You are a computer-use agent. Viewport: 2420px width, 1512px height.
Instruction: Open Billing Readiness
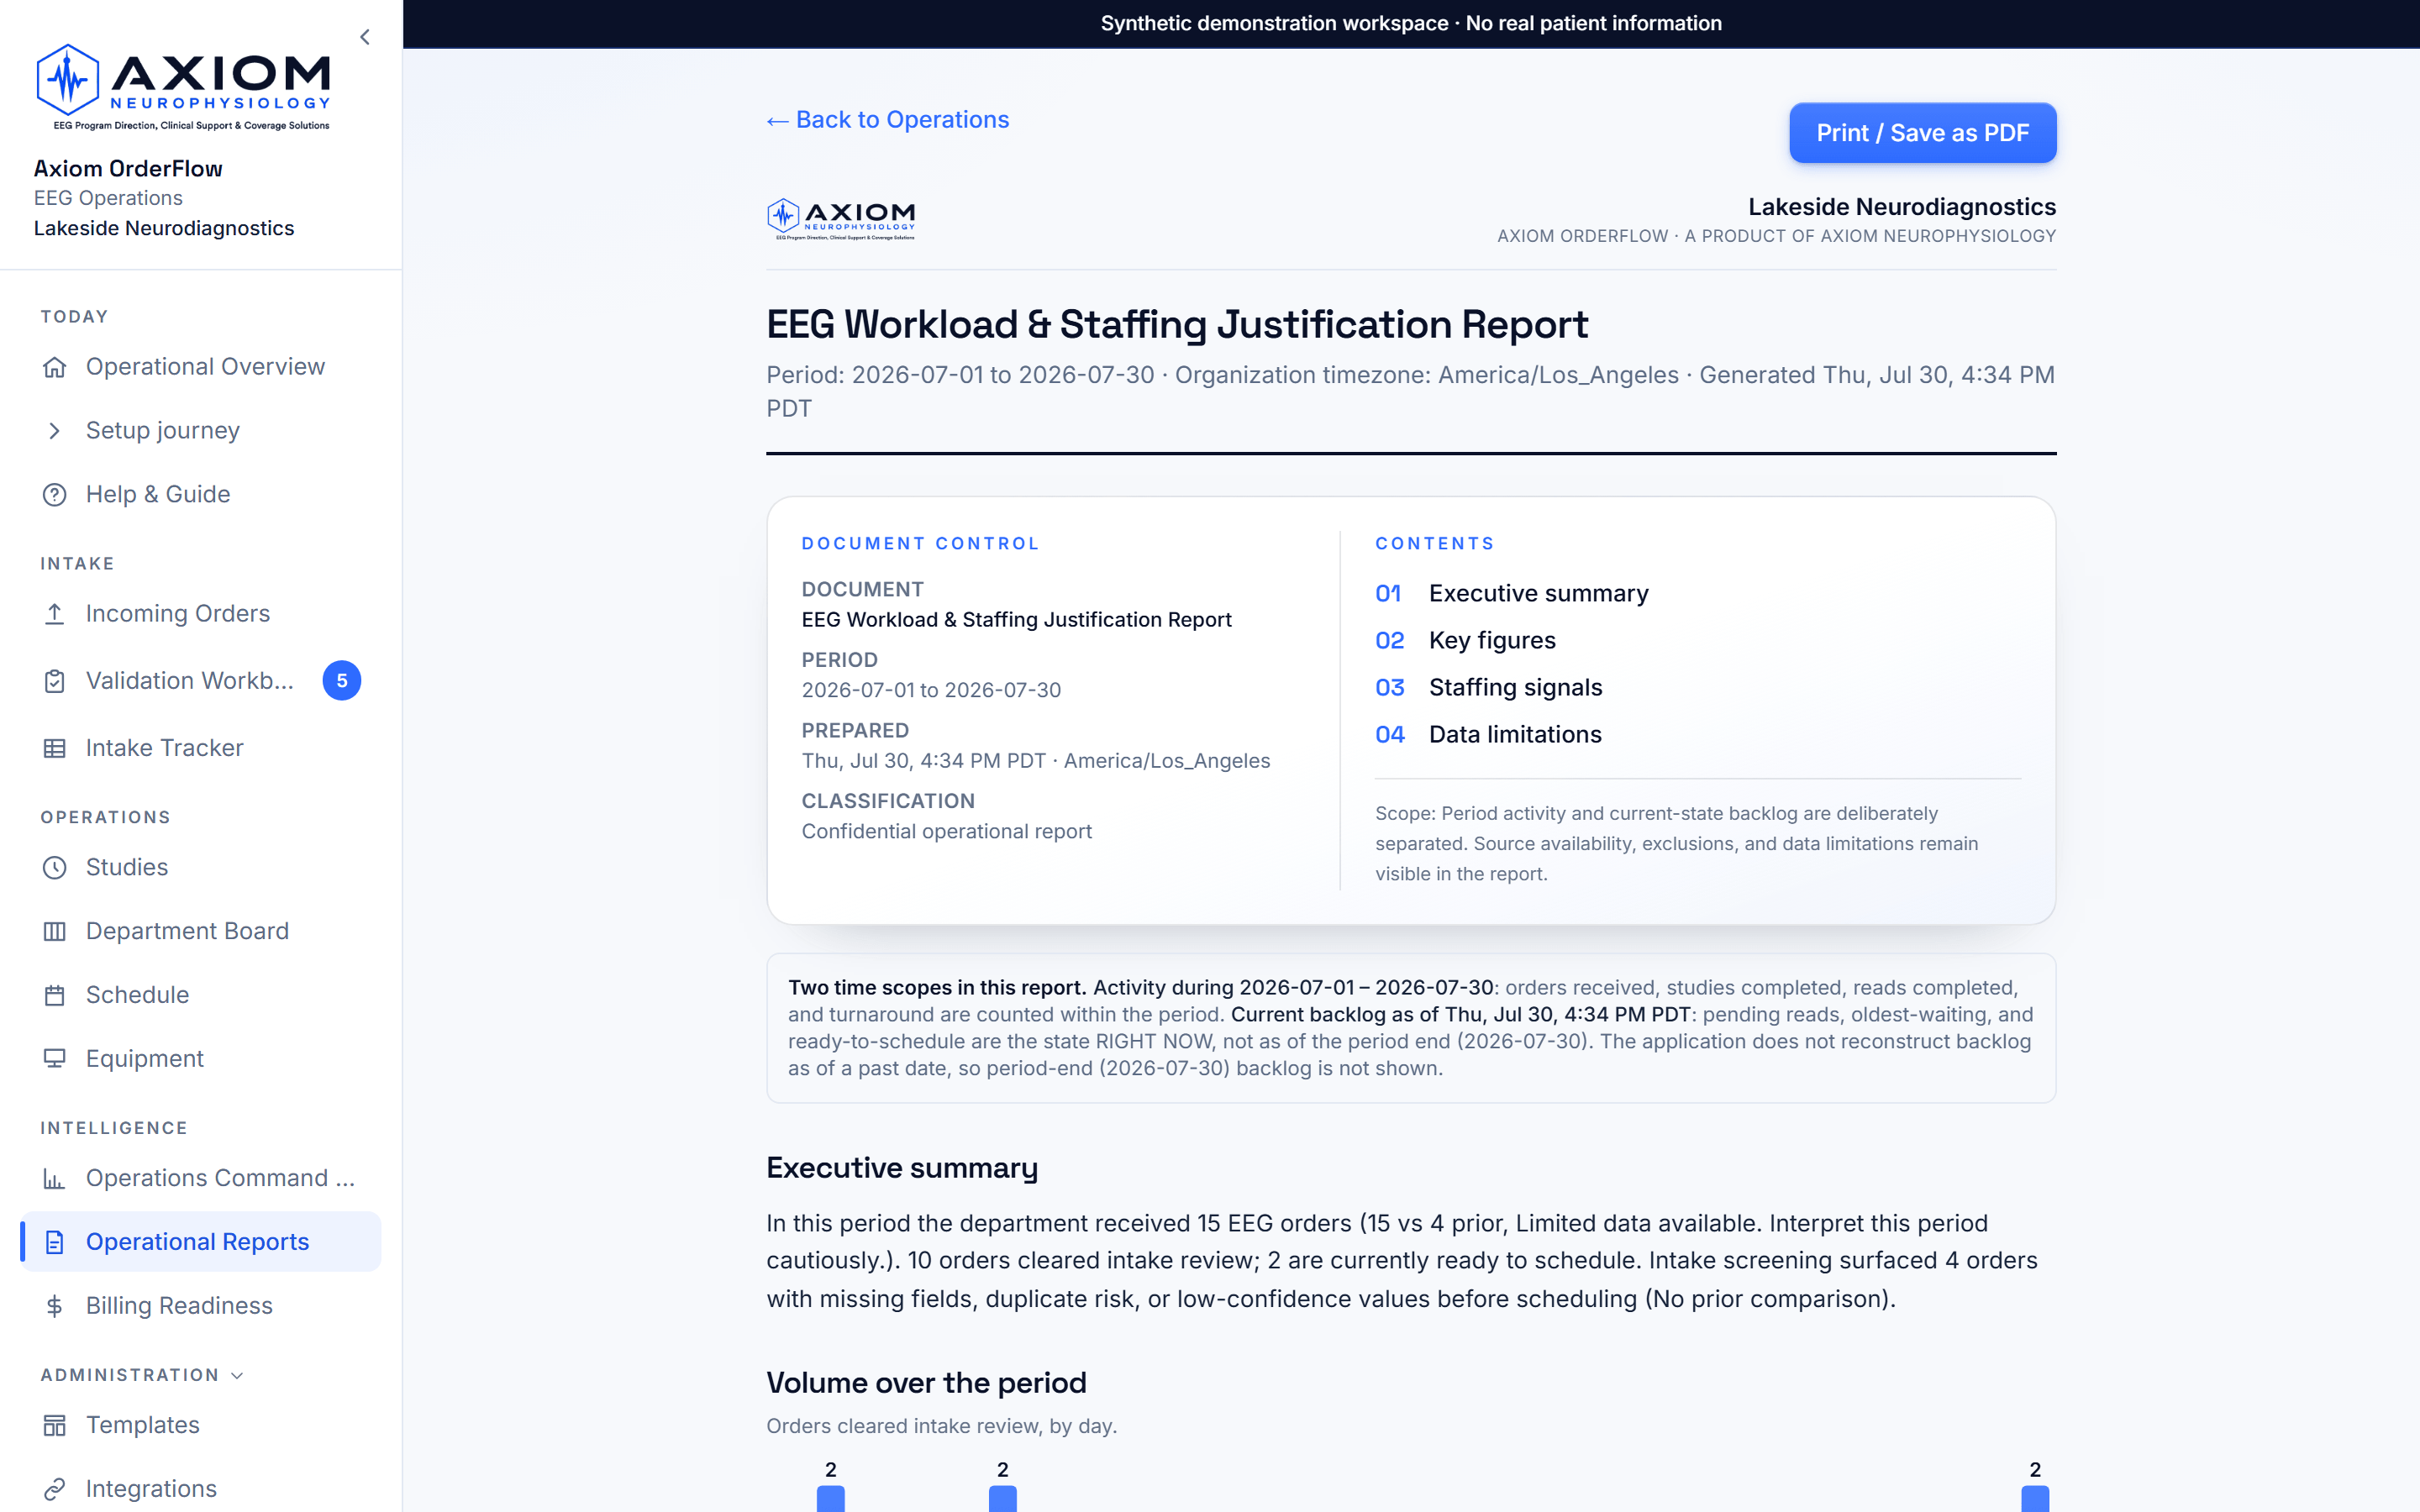tap(201, 1306)
